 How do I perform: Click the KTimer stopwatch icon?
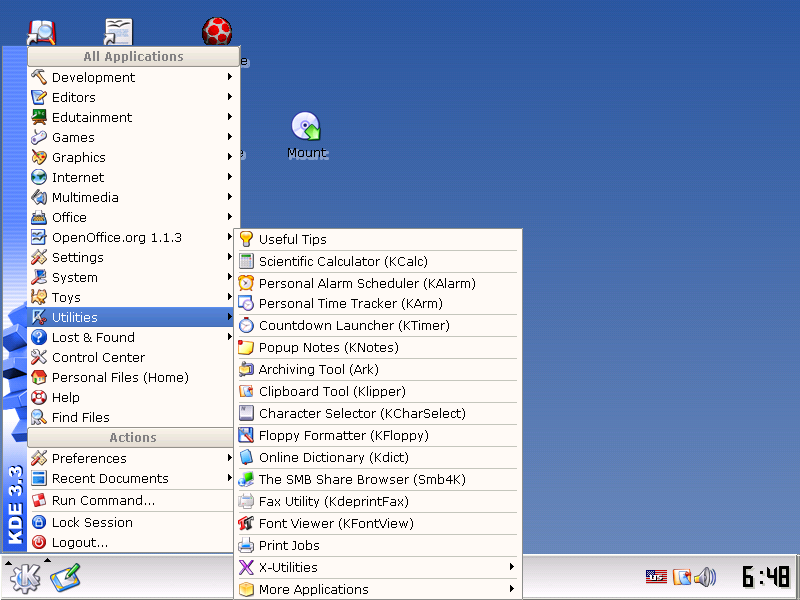pyautogui.click(x=246, y=325)
